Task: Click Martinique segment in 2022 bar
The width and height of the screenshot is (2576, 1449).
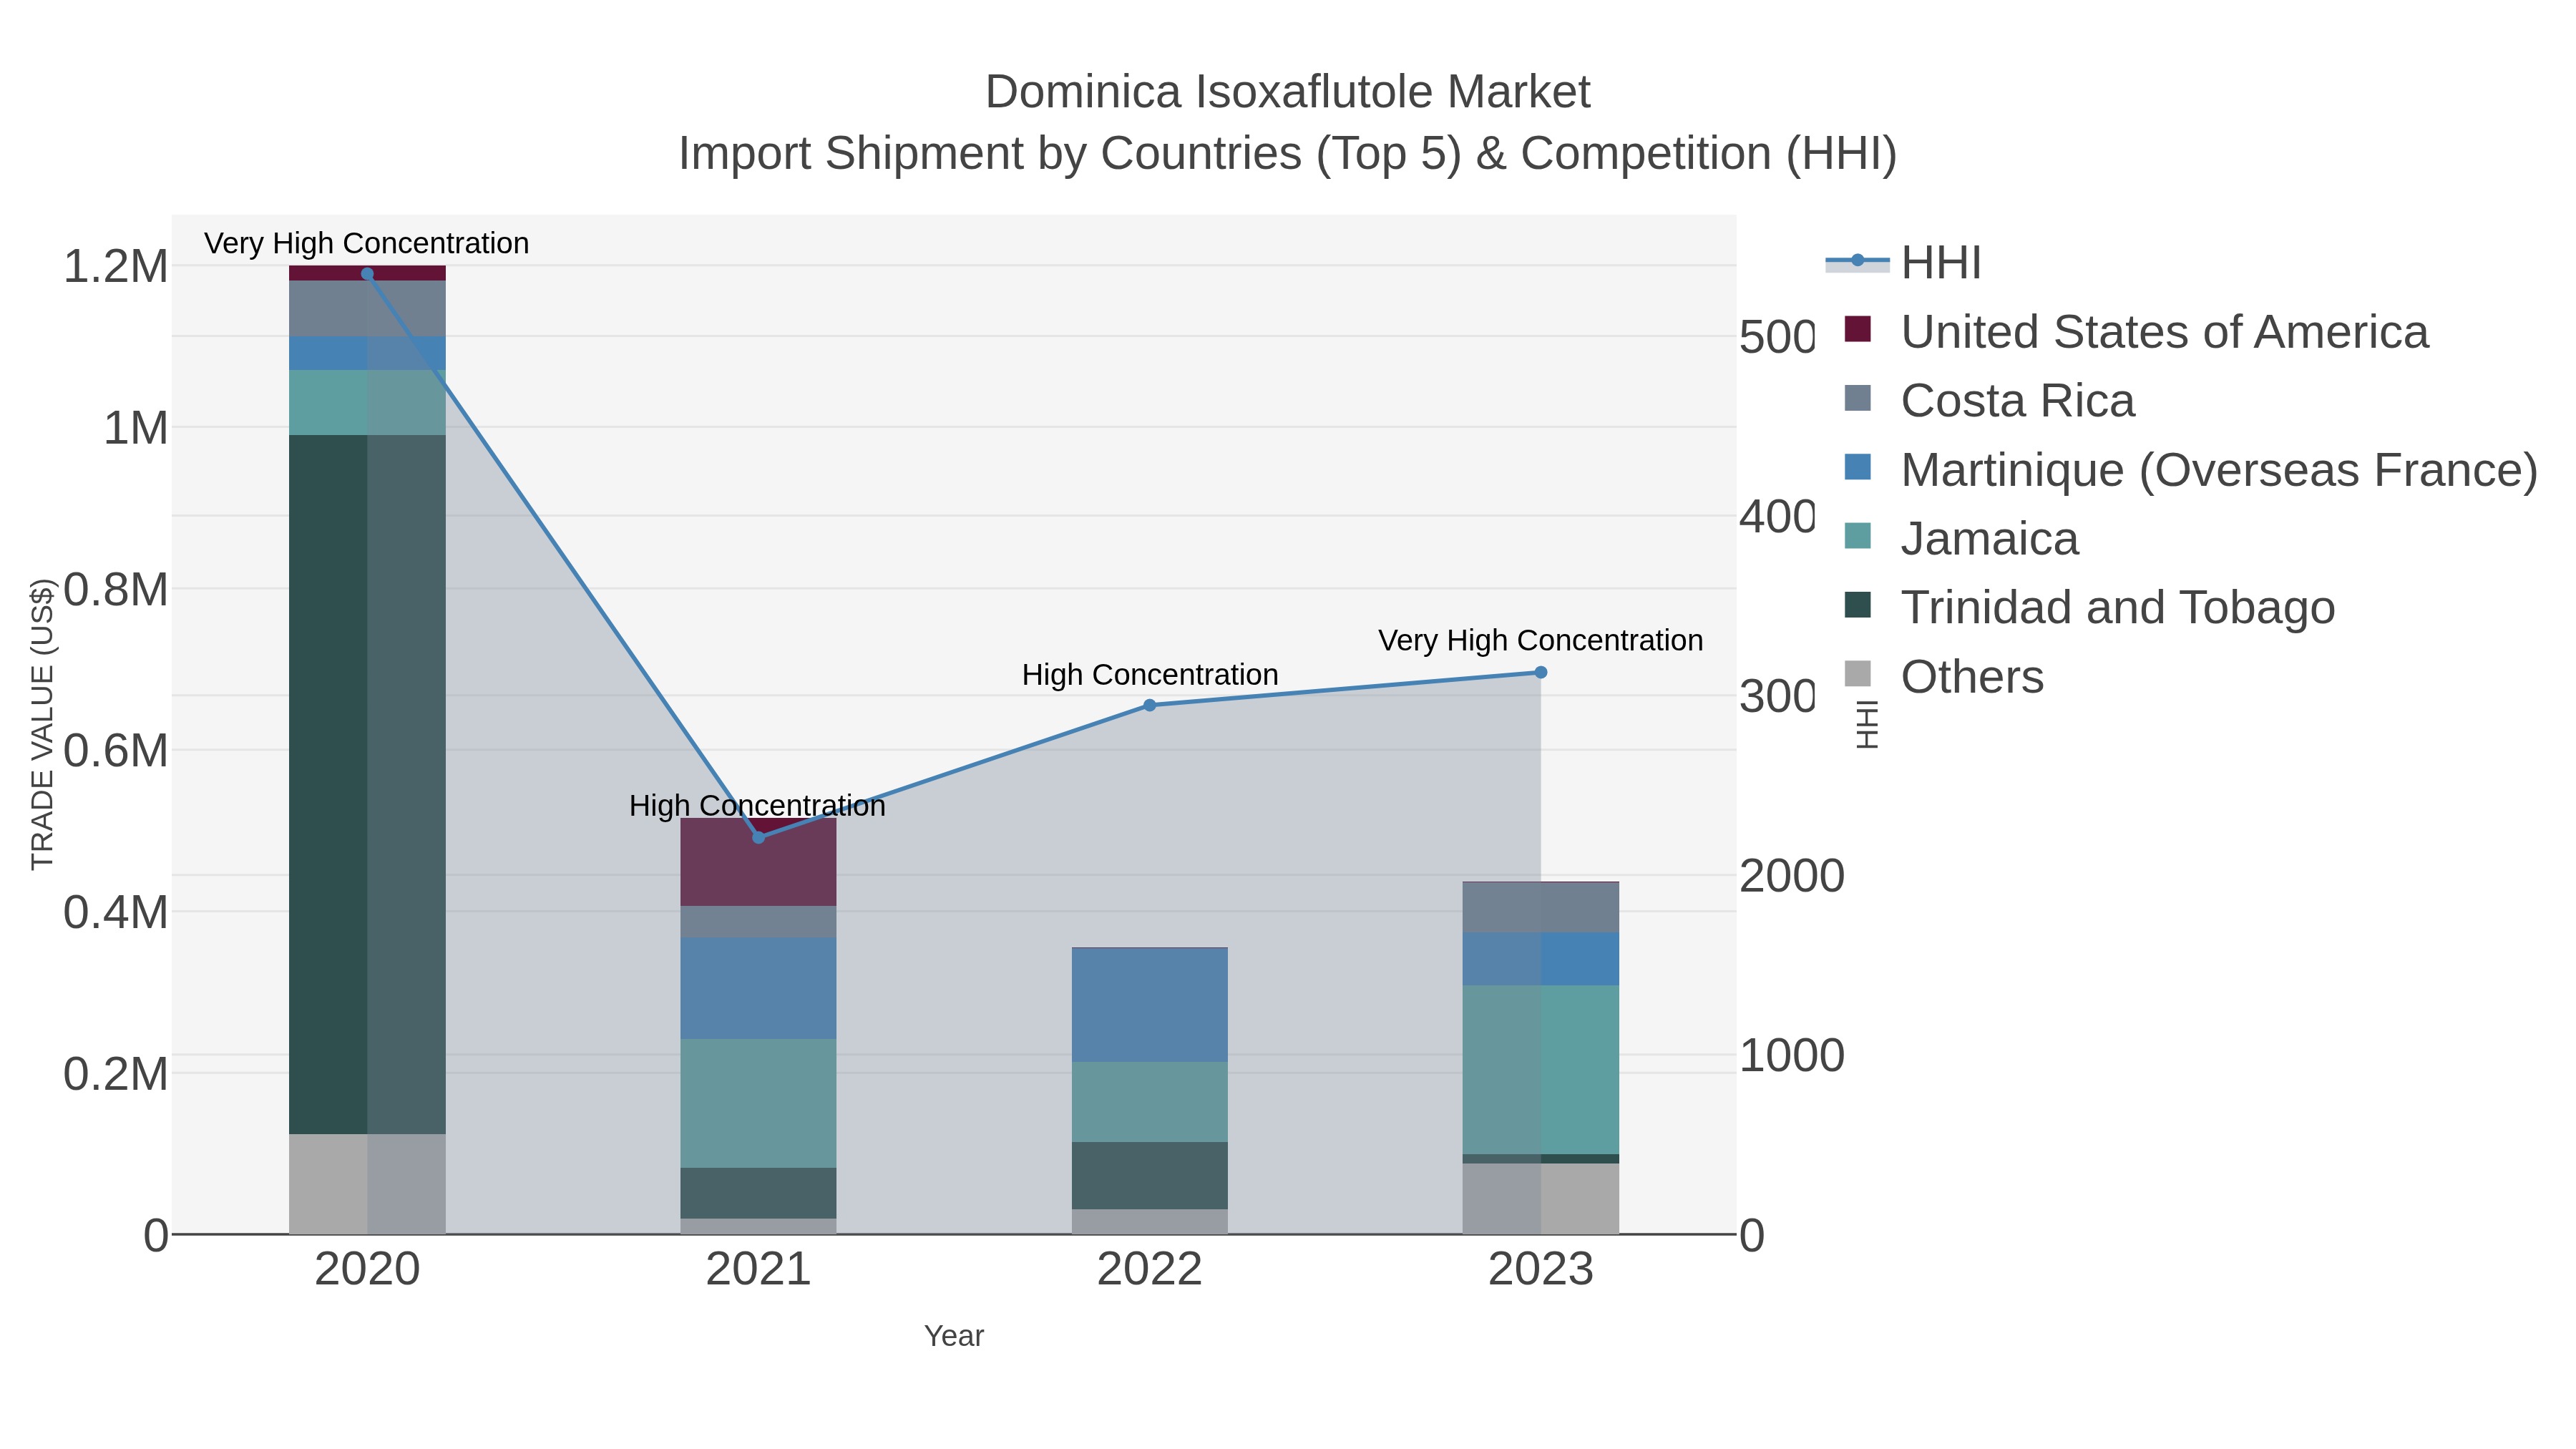Action: click(x=1150, y=1006)
